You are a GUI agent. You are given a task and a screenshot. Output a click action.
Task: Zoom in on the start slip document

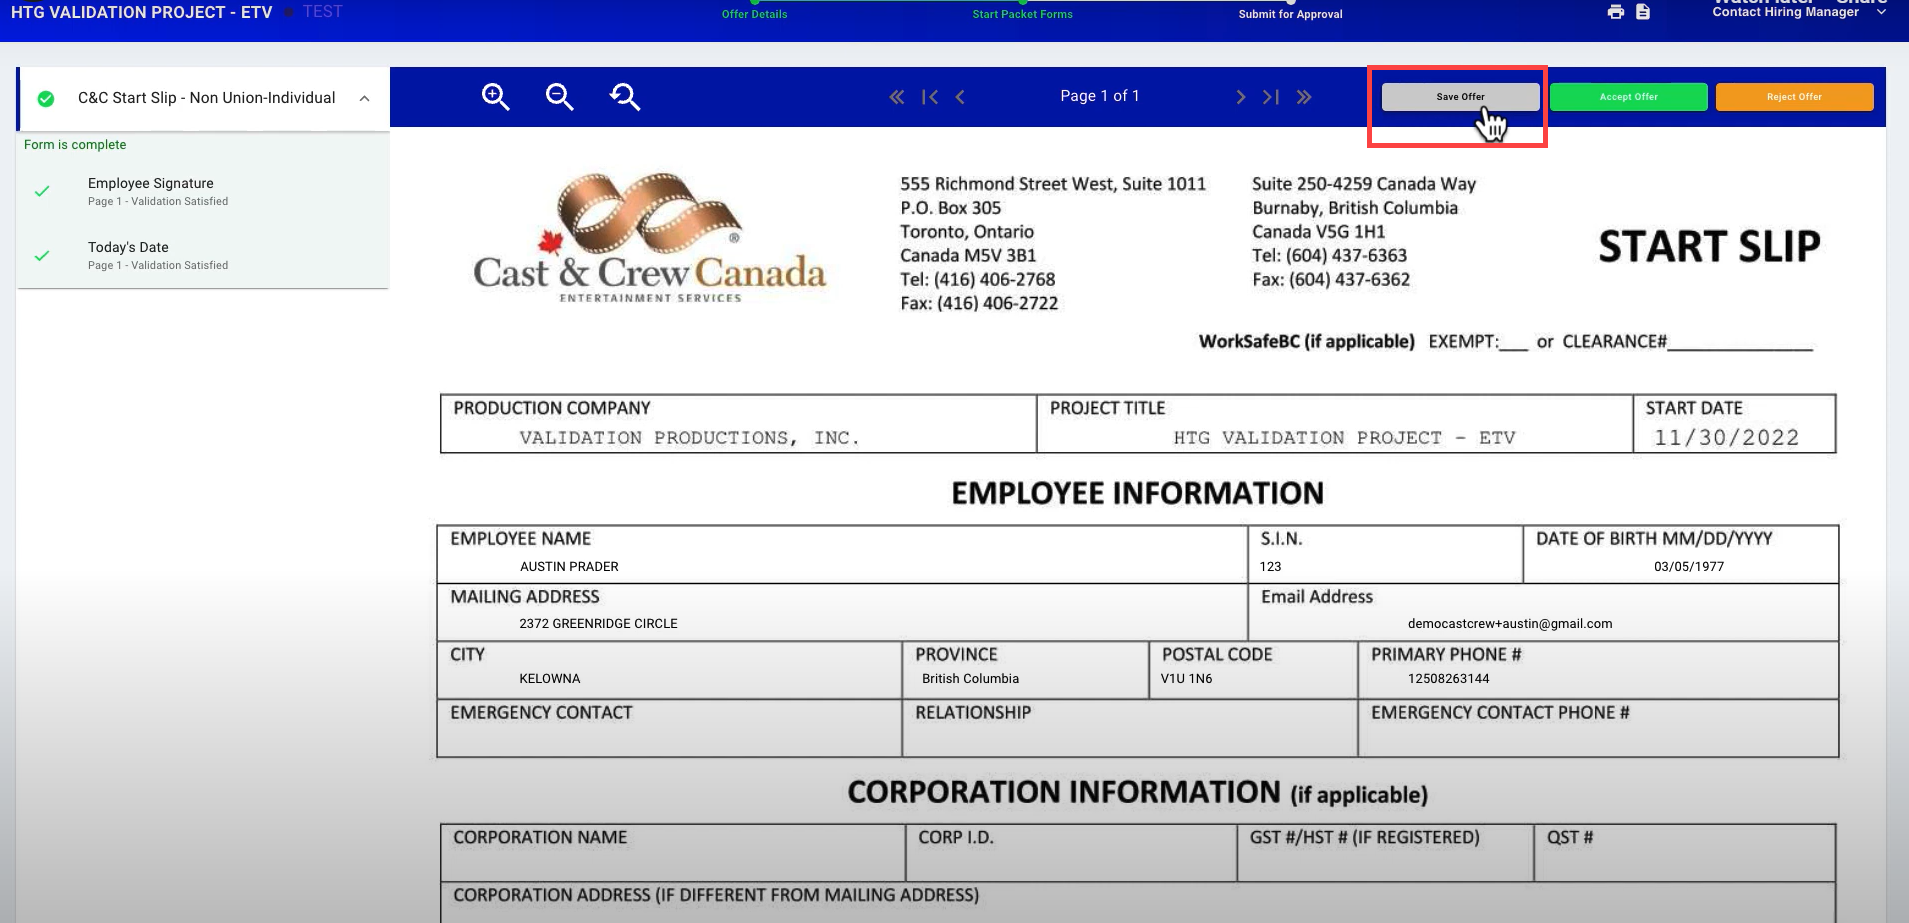point(496,97)
